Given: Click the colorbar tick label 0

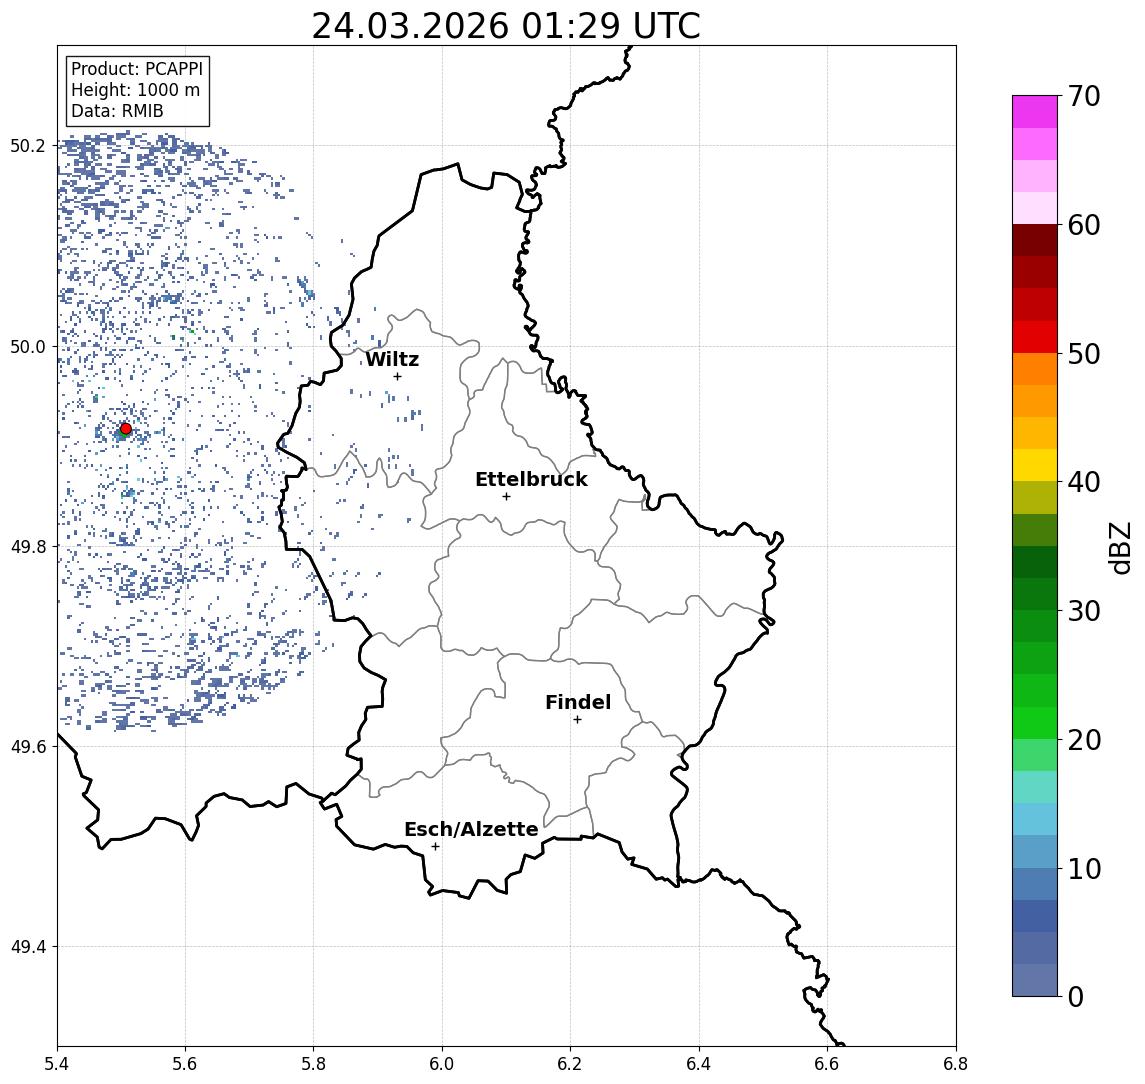Looking at the screenshot, I should [x=1076, y=996].
